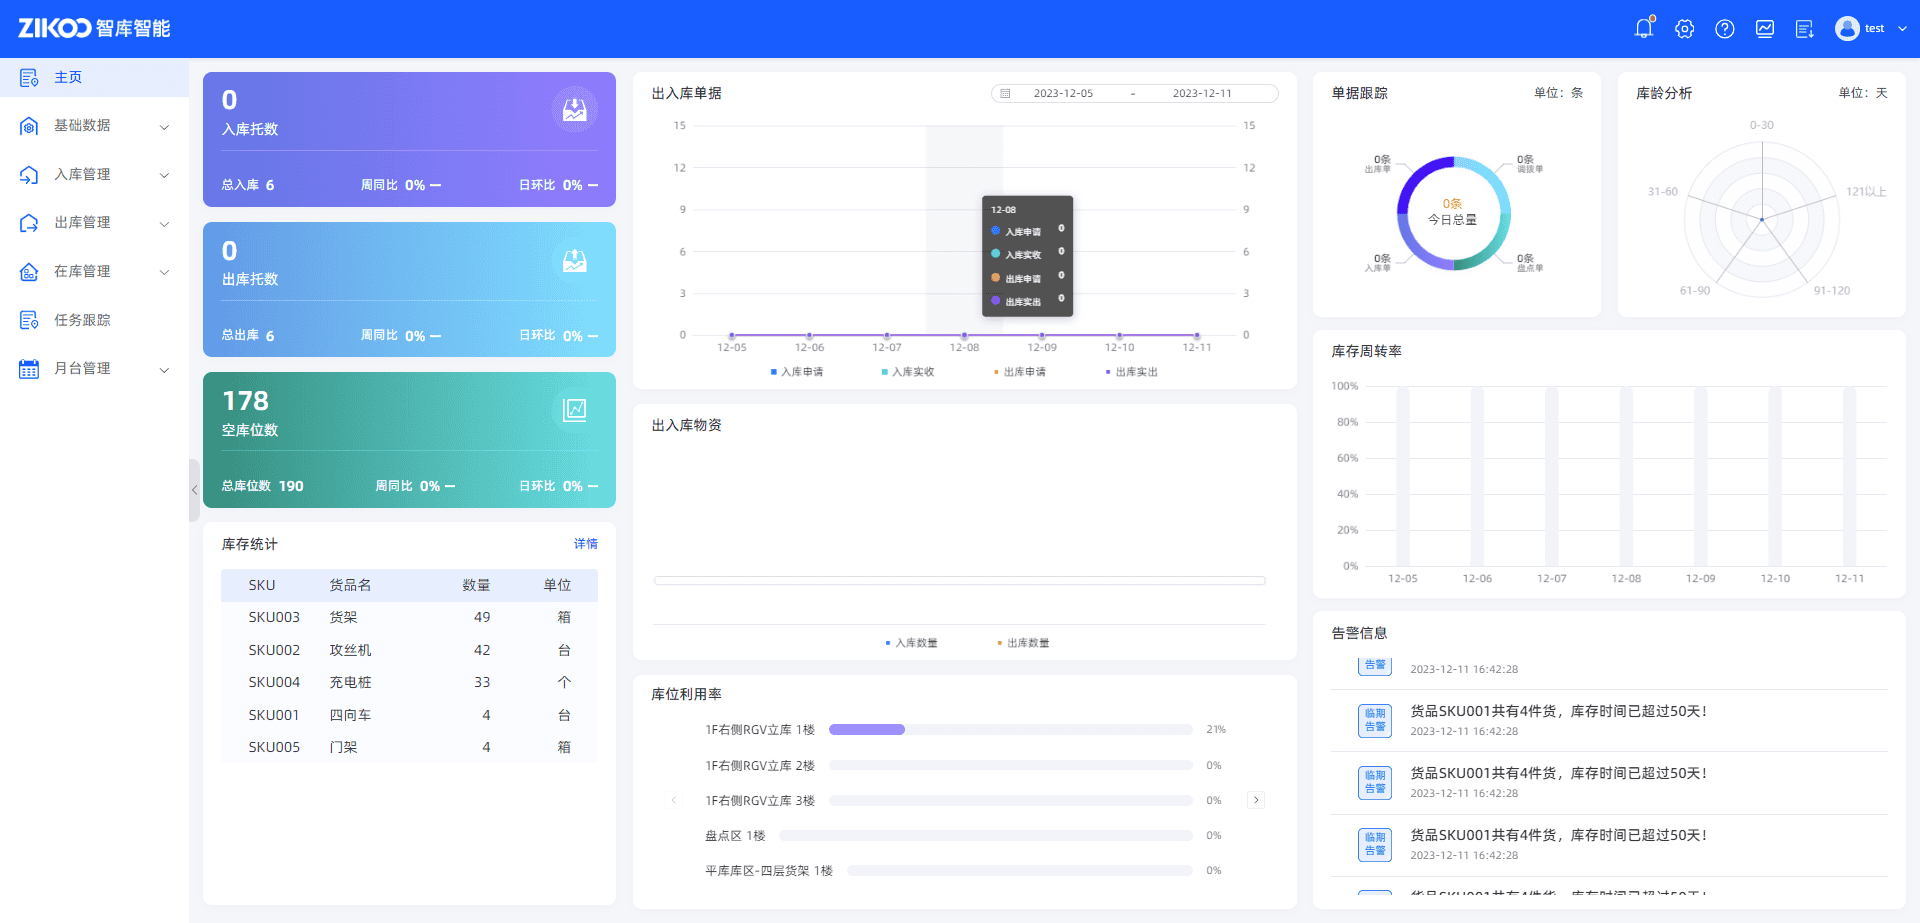Click the 12-08 data point on chart

click(x=964, y=336)
